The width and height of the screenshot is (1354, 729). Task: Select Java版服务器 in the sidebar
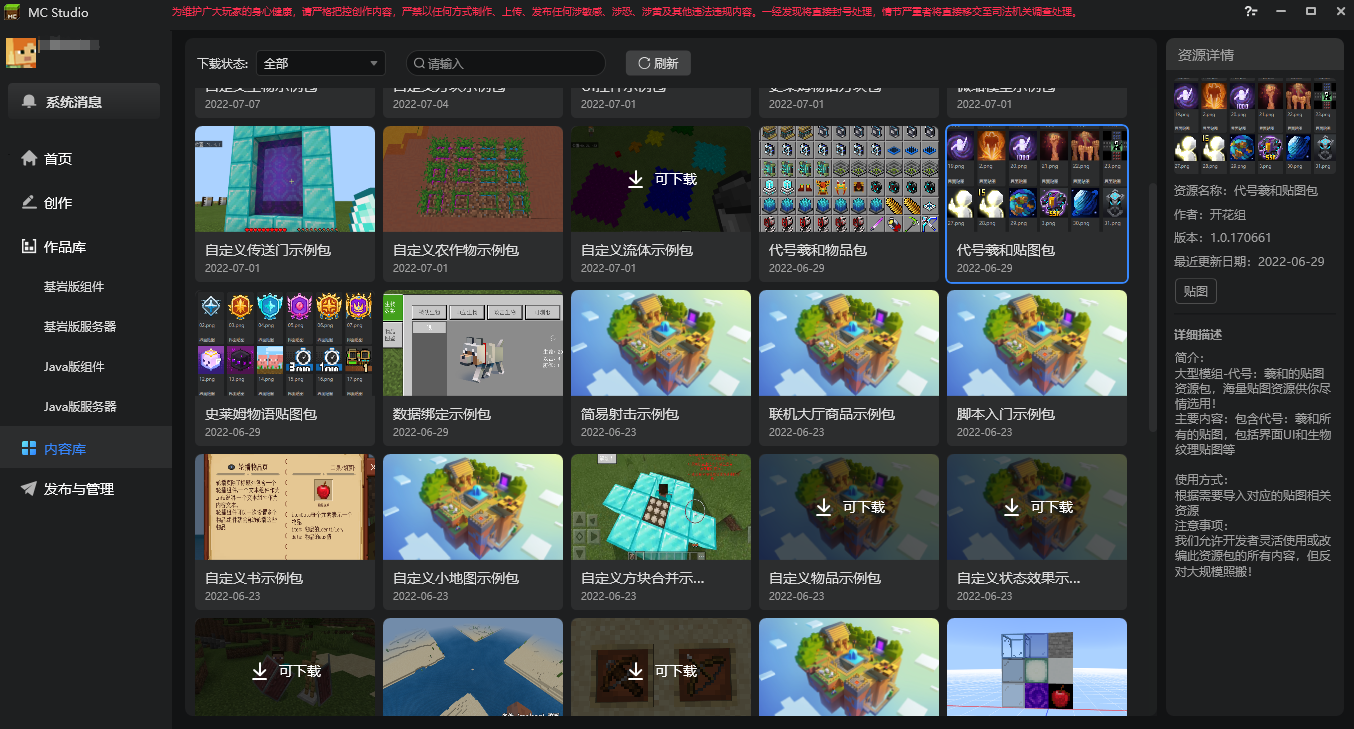tap(80, 407)
